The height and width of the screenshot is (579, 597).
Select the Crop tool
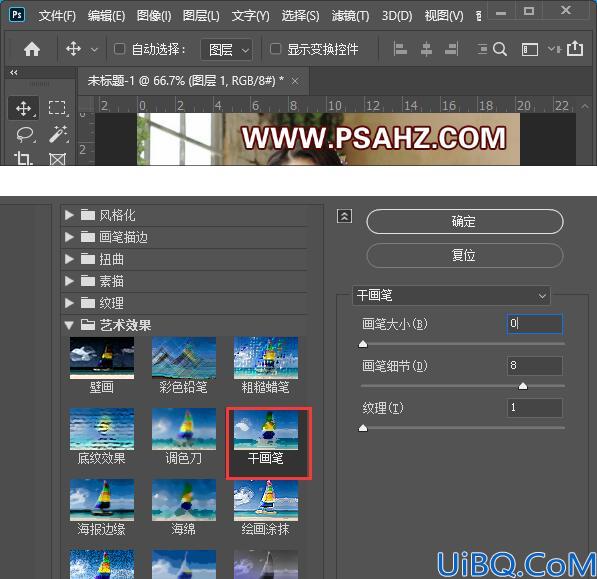pyautogui.click(x=24, y=158)
